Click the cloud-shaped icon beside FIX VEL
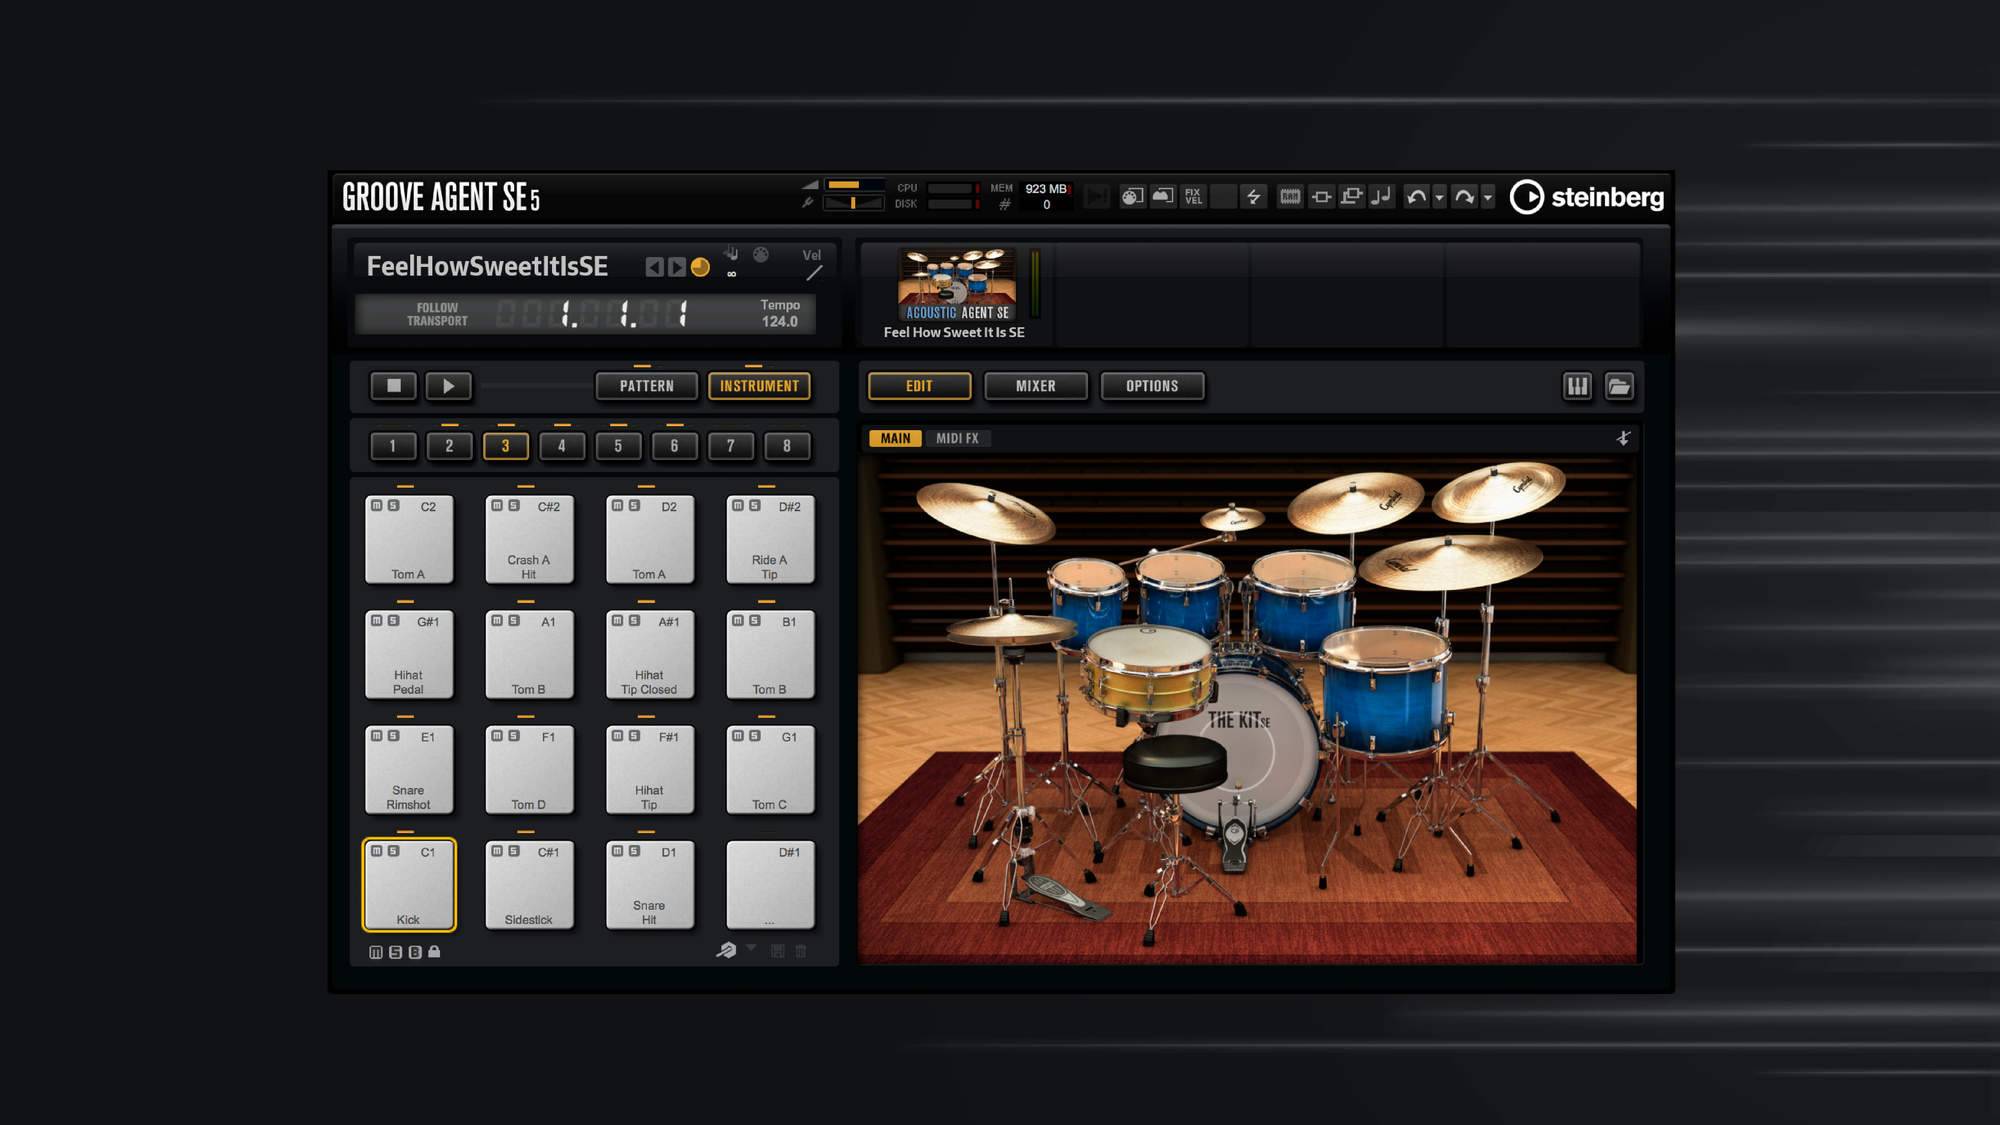Viewport: 2000px width, 1125px height. [x=1162, y=197]
